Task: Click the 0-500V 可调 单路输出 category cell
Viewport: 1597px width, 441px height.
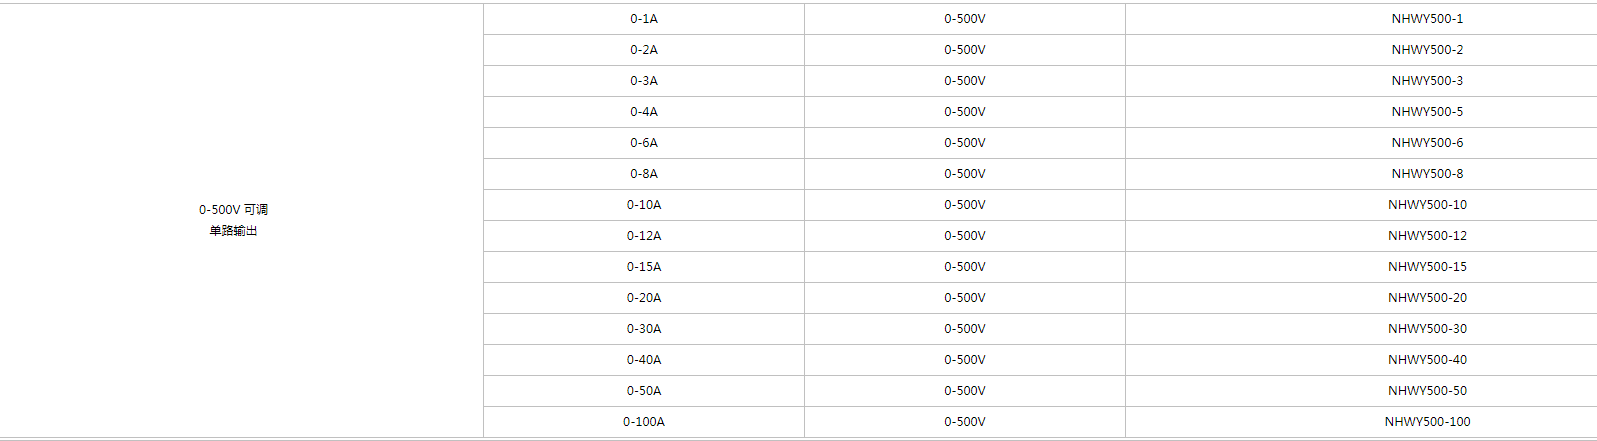Action: [x=233, y=220]
